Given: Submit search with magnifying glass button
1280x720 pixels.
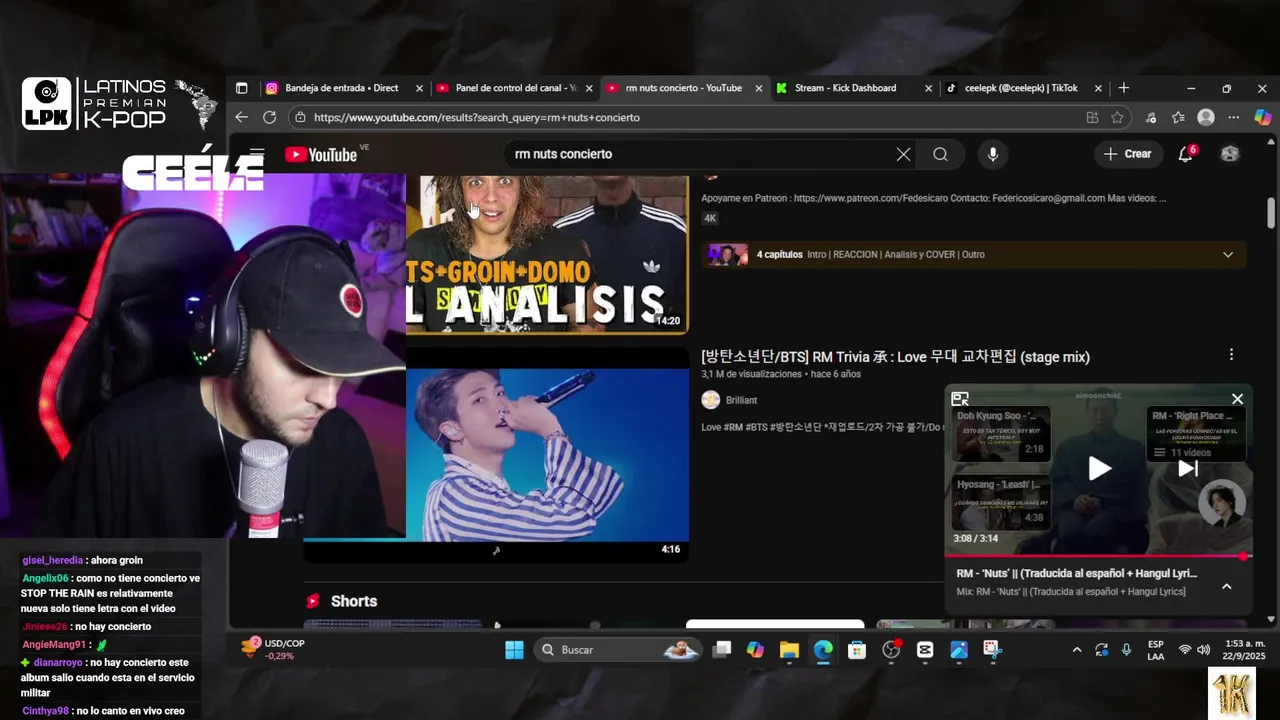Looking at the screenshot, I should tap(940, 154).
